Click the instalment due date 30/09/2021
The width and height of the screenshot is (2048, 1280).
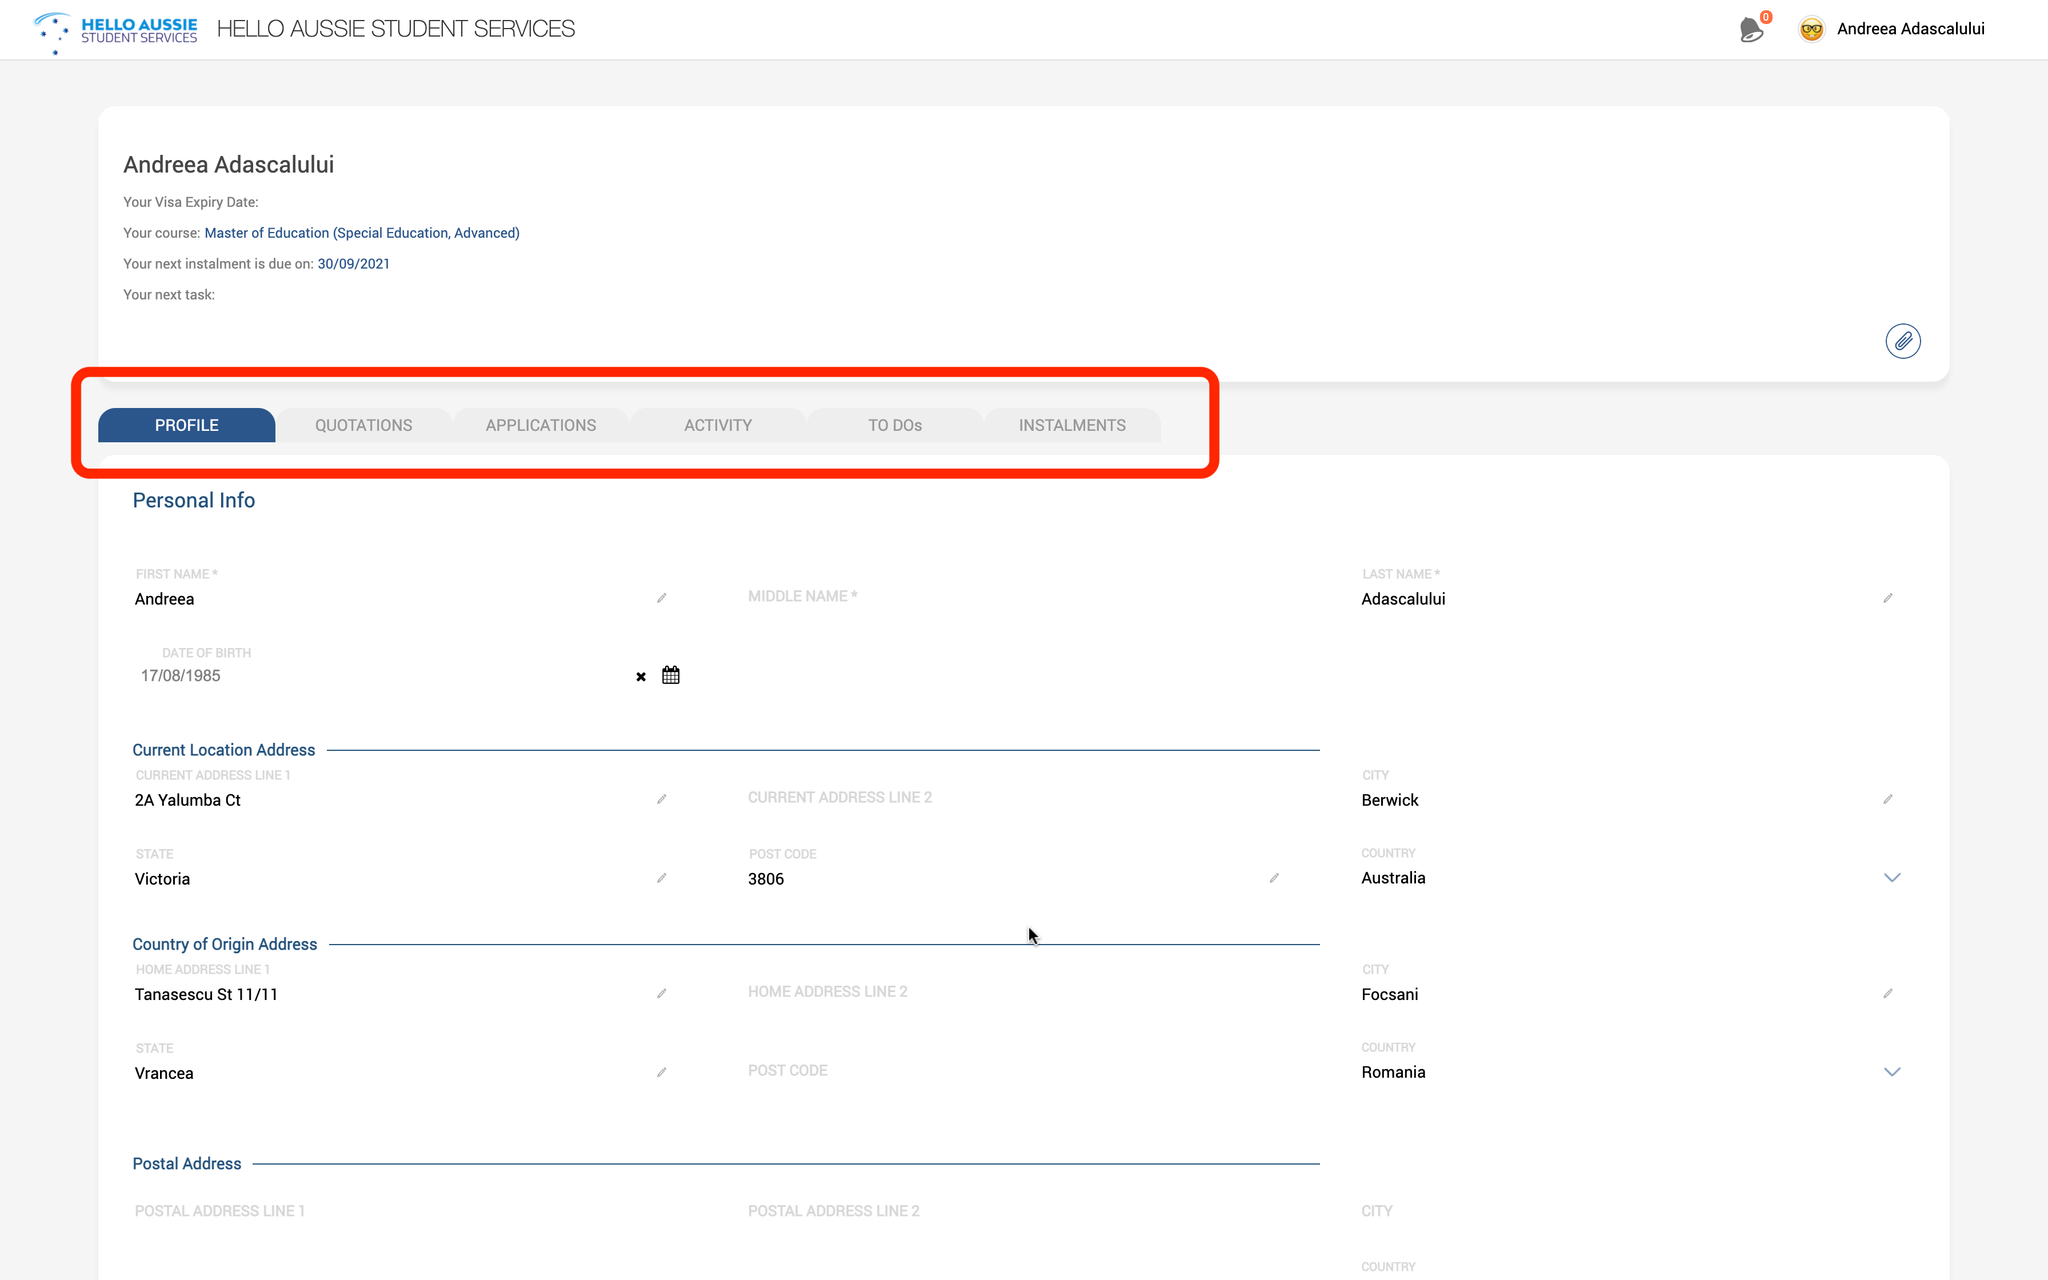point(353,264)
